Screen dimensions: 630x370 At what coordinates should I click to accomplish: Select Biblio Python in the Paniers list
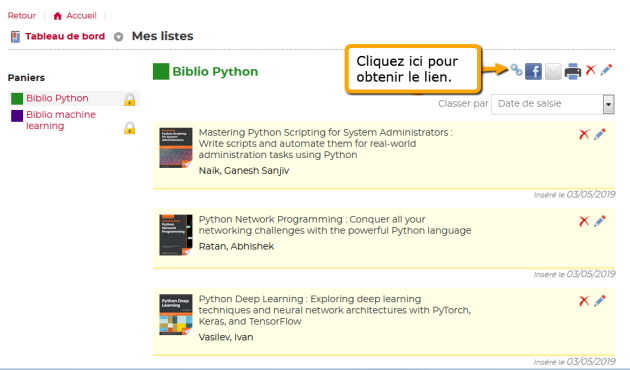pyautogui.click(x=57, y=98)
